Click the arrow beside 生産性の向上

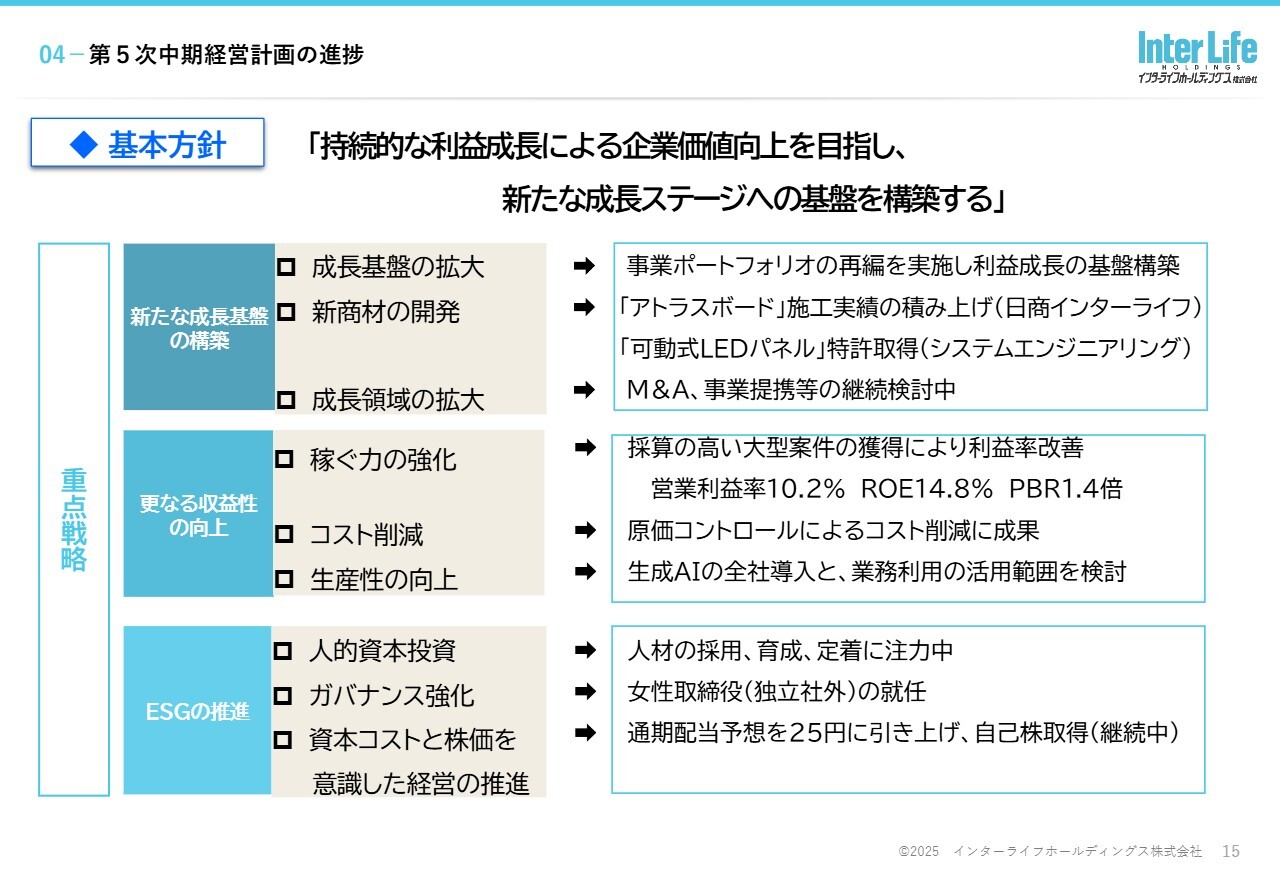tap(585, 572)
